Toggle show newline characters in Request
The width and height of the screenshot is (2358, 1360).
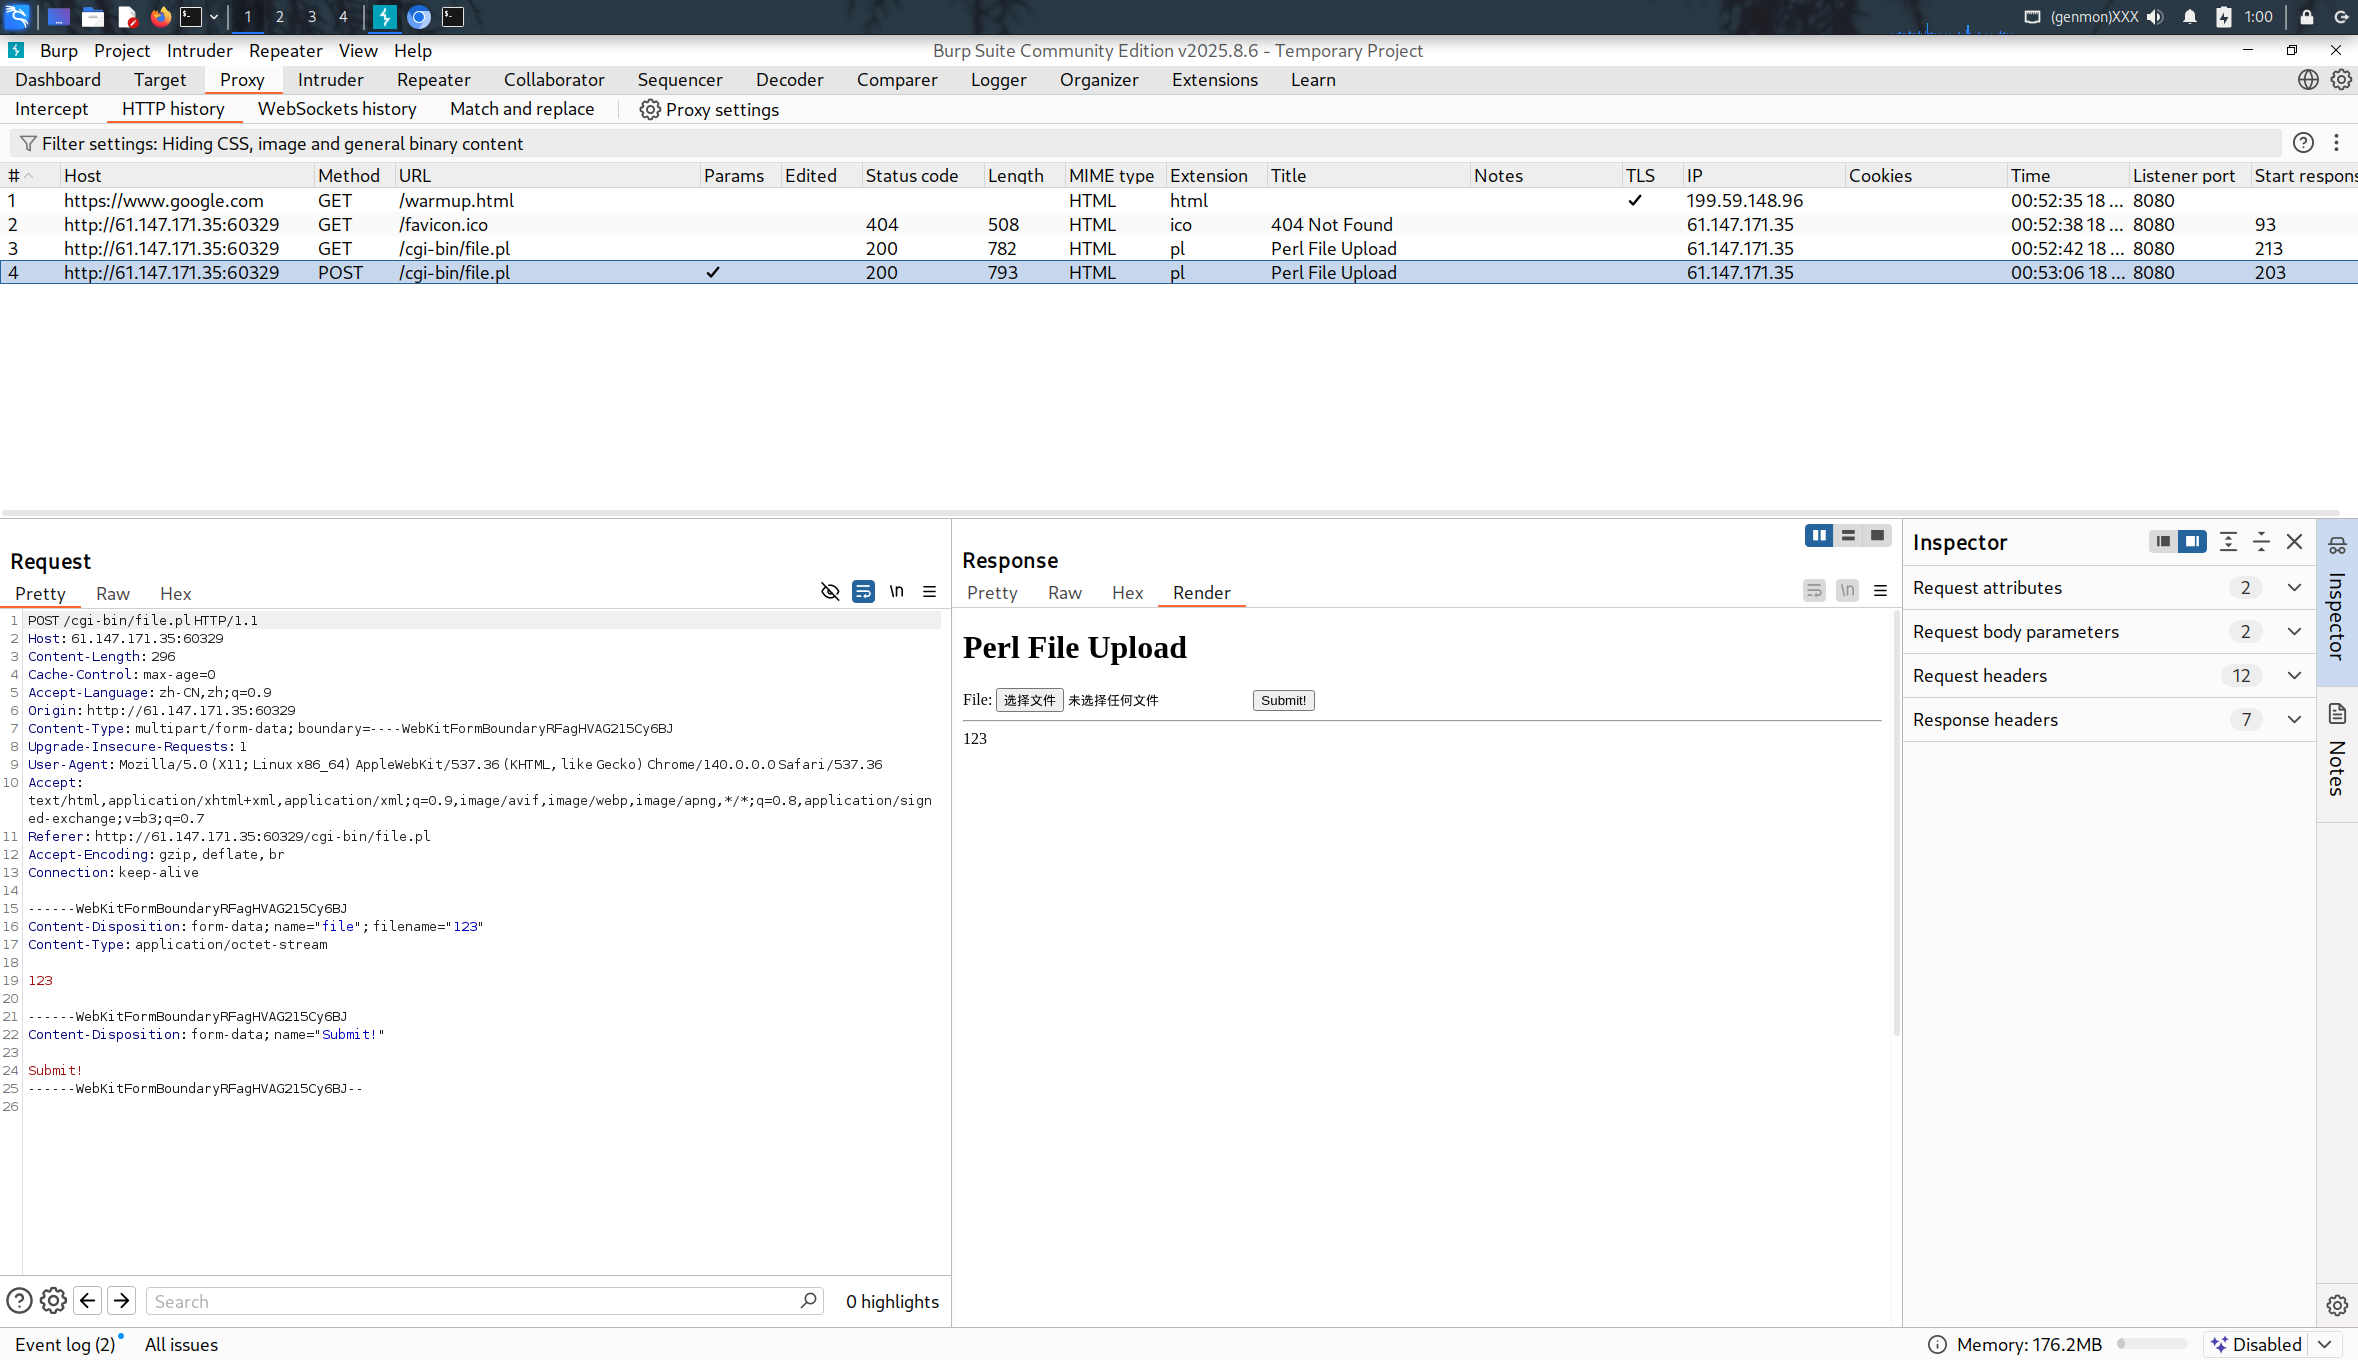[x=896, y=591]
